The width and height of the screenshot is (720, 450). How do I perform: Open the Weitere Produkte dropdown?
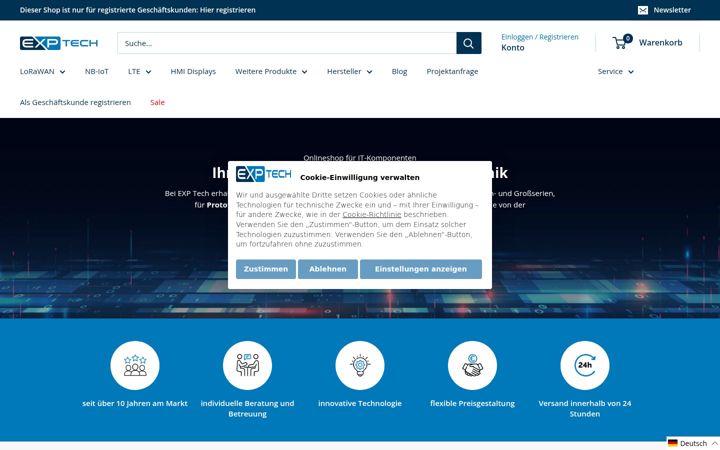(x=271, y=72)
